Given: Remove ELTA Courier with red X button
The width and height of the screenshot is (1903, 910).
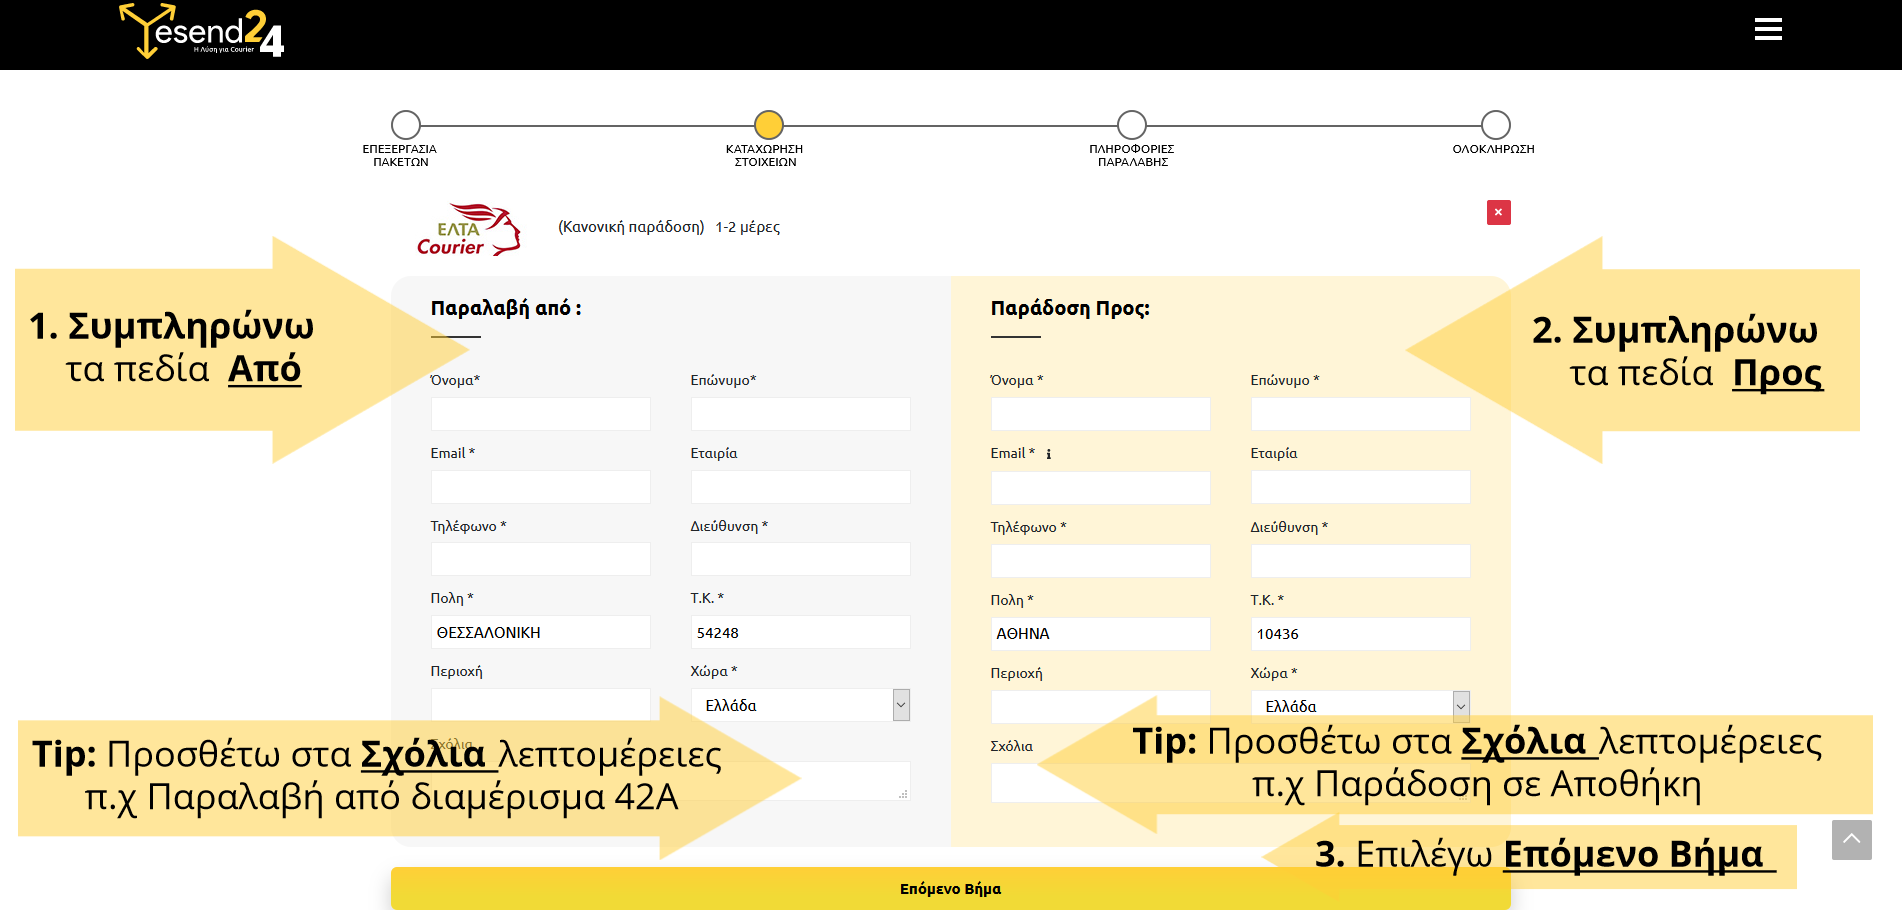Looking at the screenshot, I should tap(1498, 212).
